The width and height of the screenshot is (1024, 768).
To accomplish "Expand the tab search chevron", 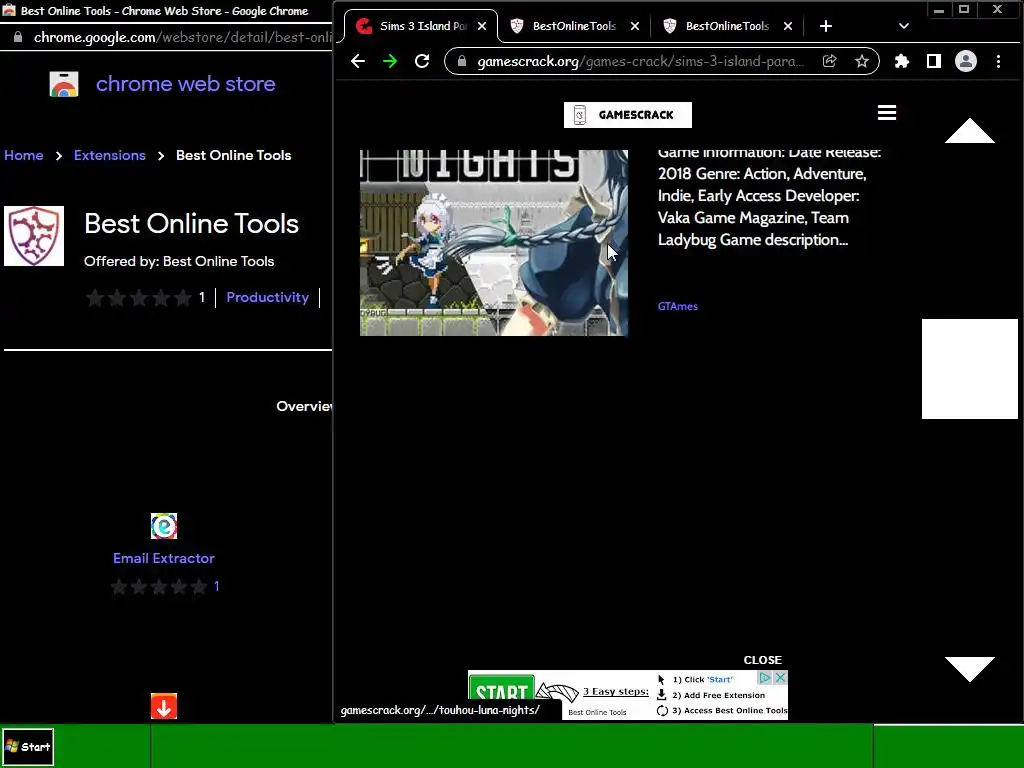I will coord(903,26).
